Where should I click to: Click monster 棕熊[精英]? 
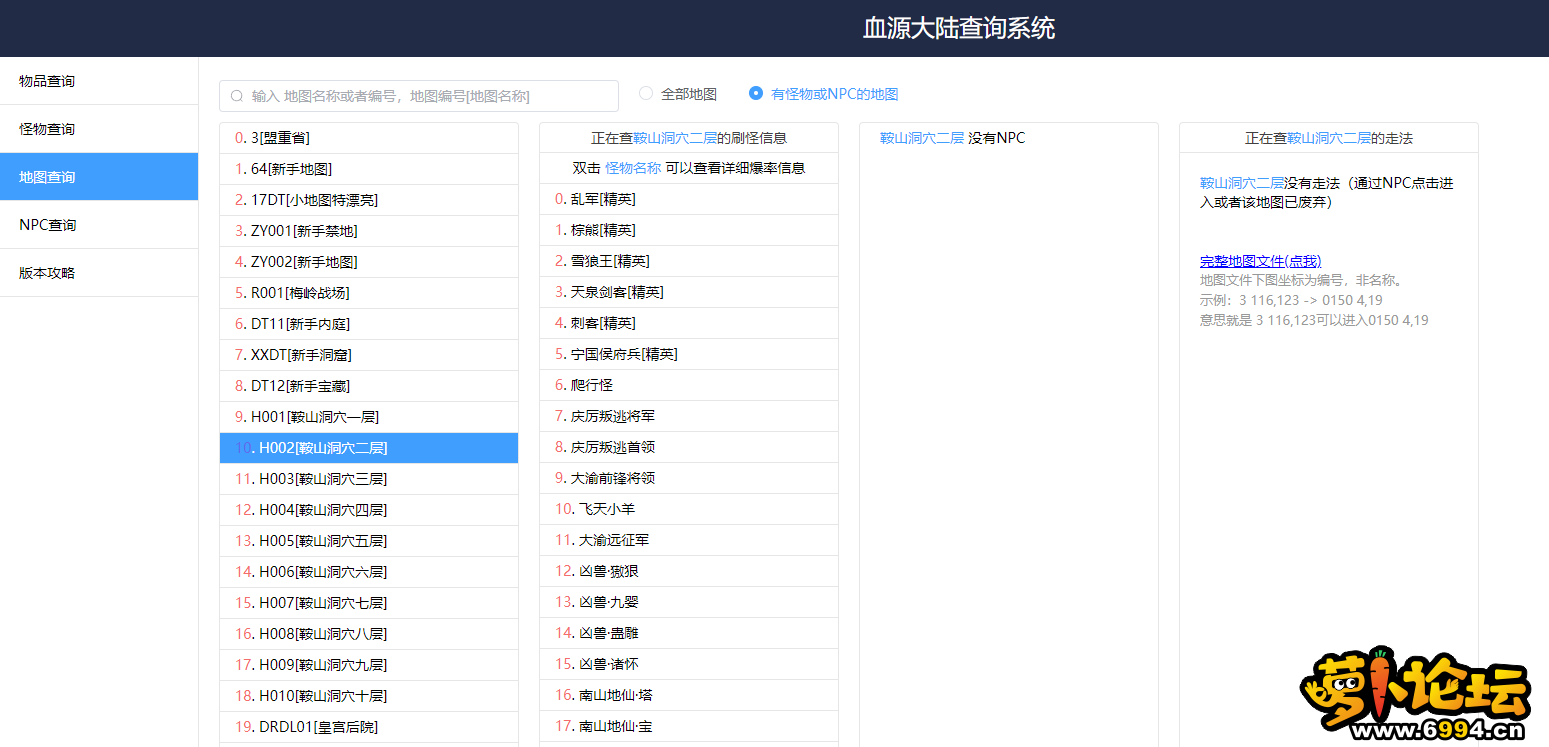pos(689,230)
